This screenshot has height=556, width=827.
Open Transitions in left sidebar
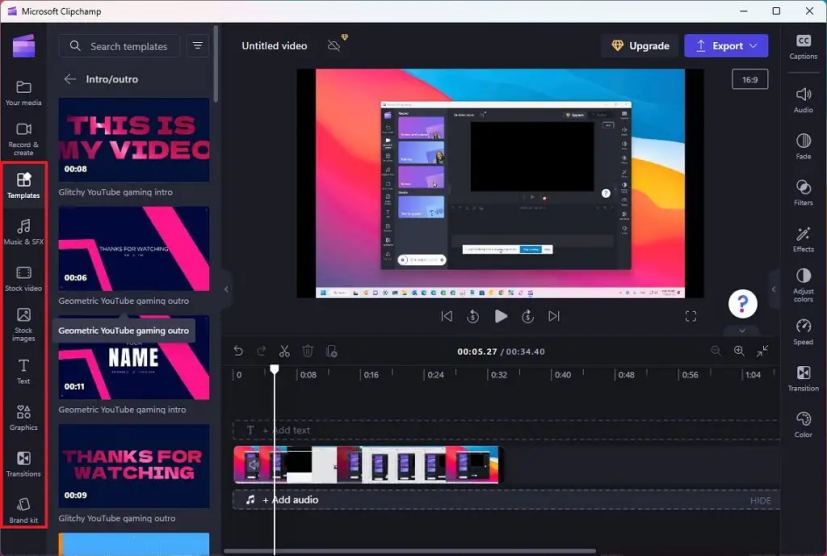[x=23, y=464]
